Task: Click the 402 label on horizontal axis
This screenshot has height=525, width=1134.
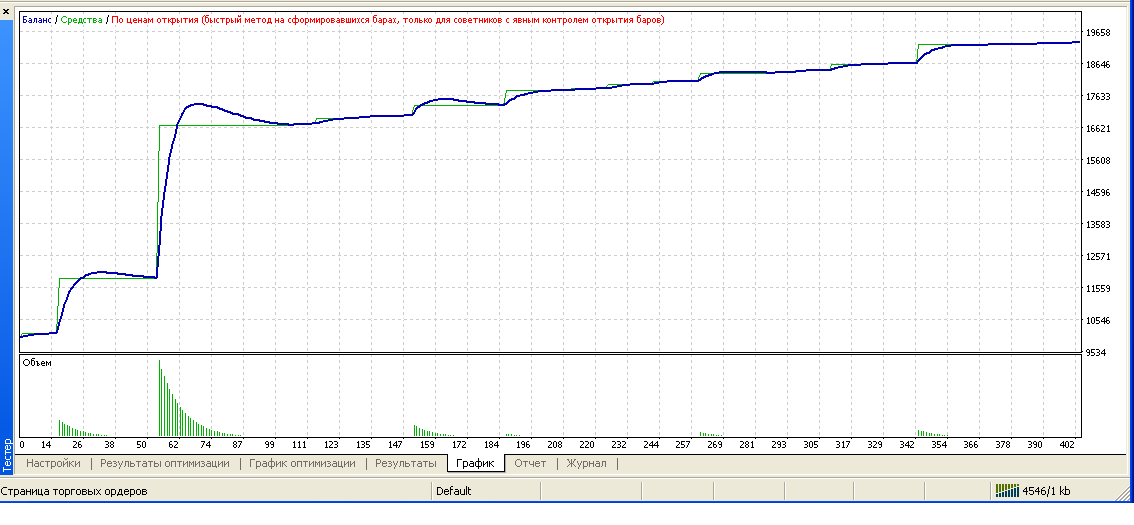Action: 1067,444
